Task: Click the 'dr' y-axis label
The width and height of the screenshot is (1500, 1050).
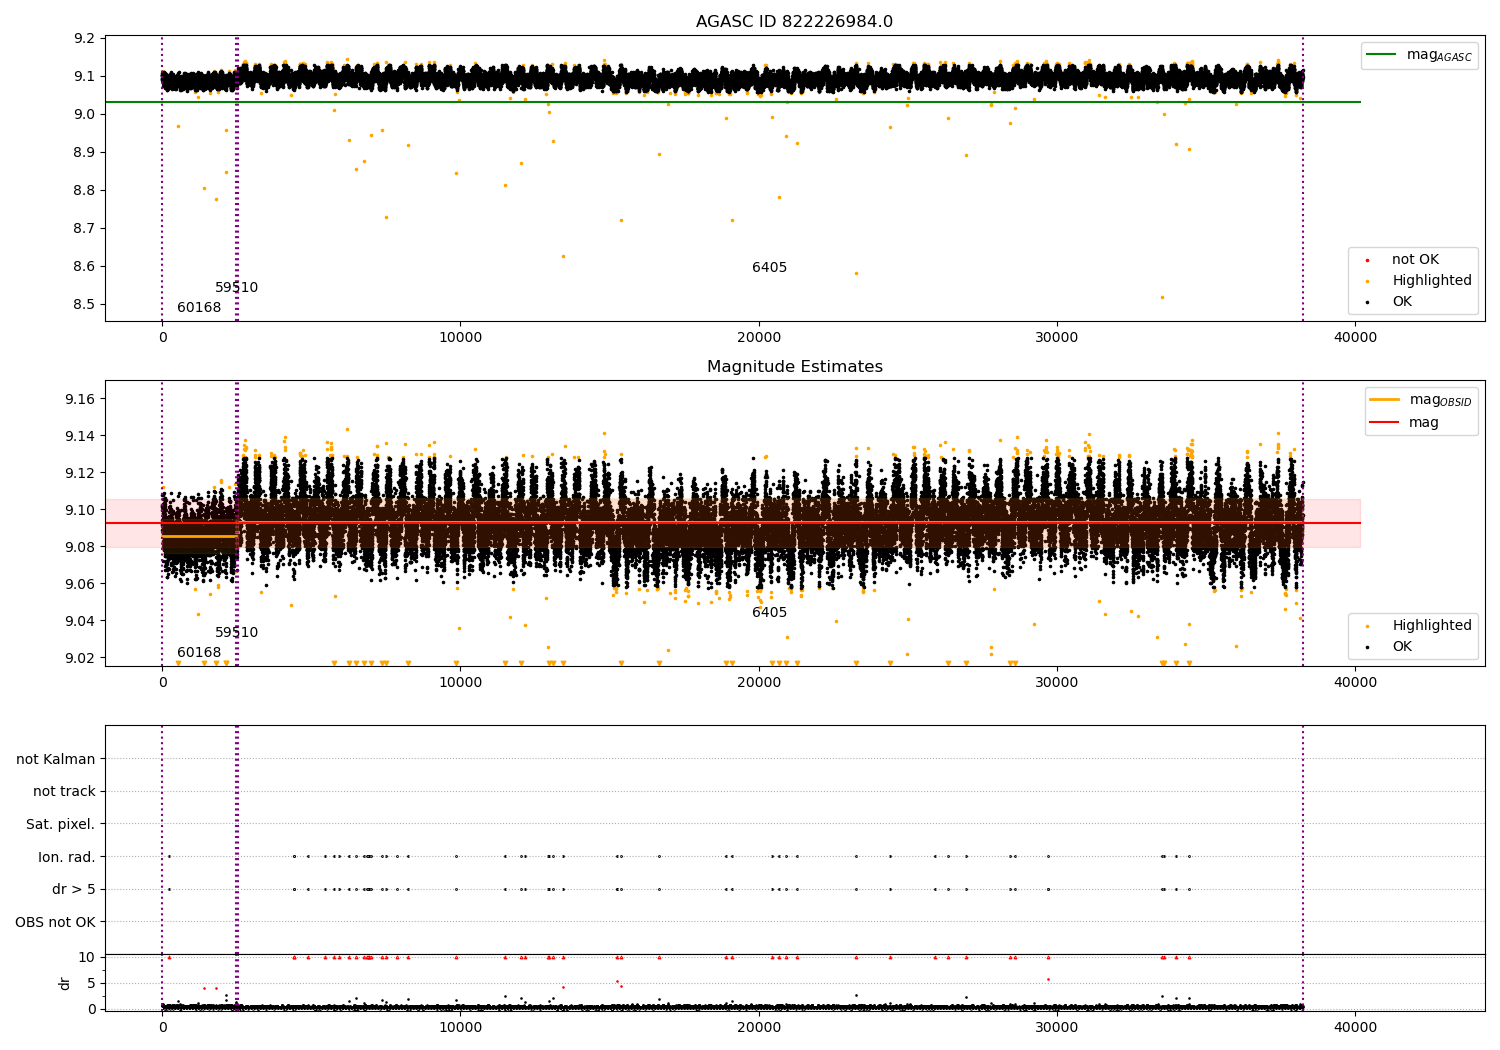Action: tap(64, 983)
